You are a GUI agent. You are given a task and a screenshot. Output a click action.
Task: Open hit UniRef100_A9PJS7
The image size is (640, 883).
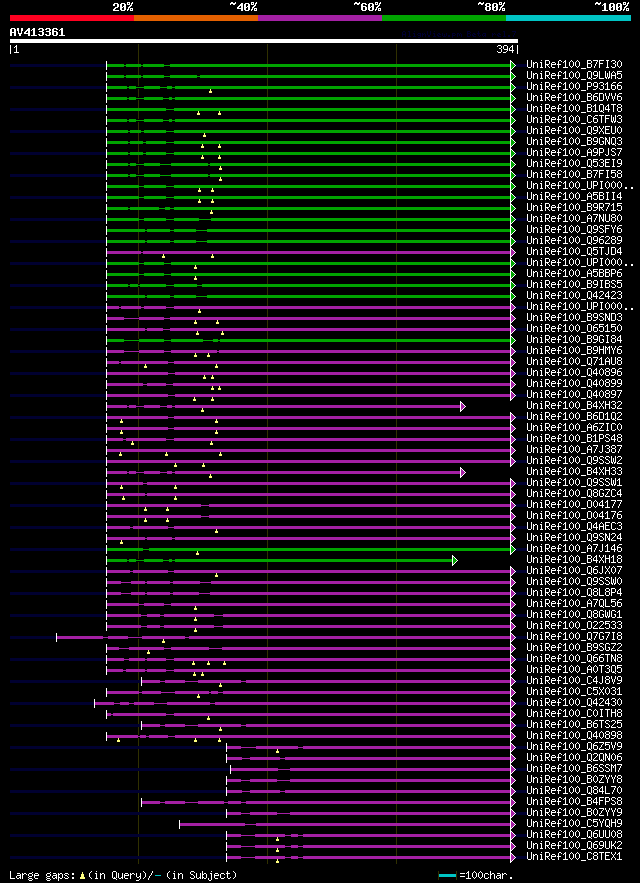[574, 153]
